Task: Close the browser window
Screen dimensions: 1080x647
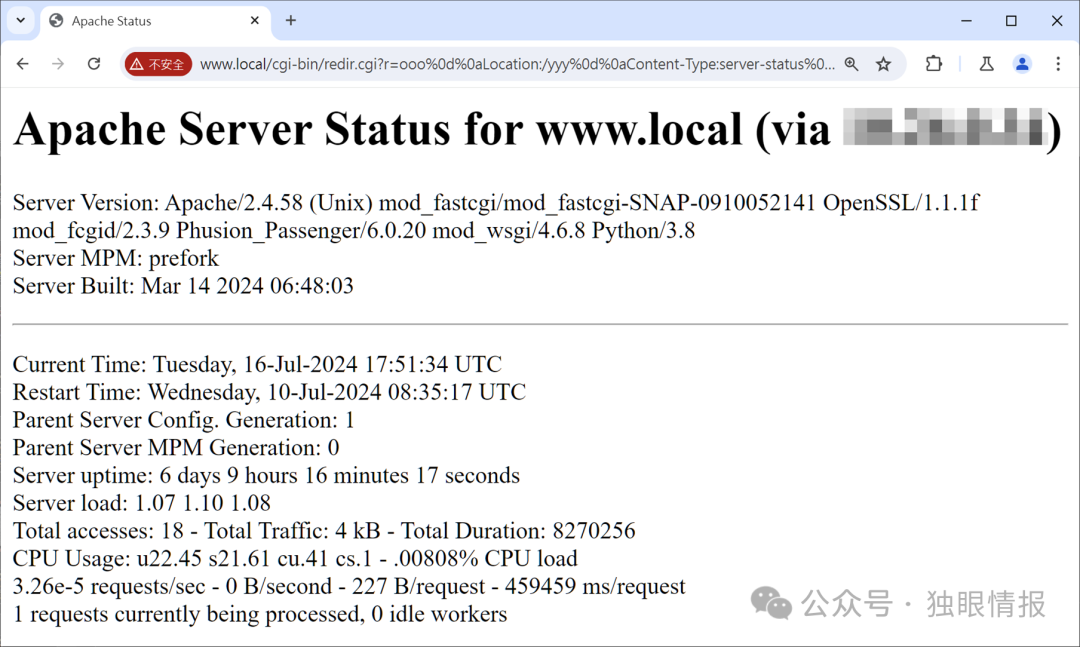Action: coord(1057,21)
